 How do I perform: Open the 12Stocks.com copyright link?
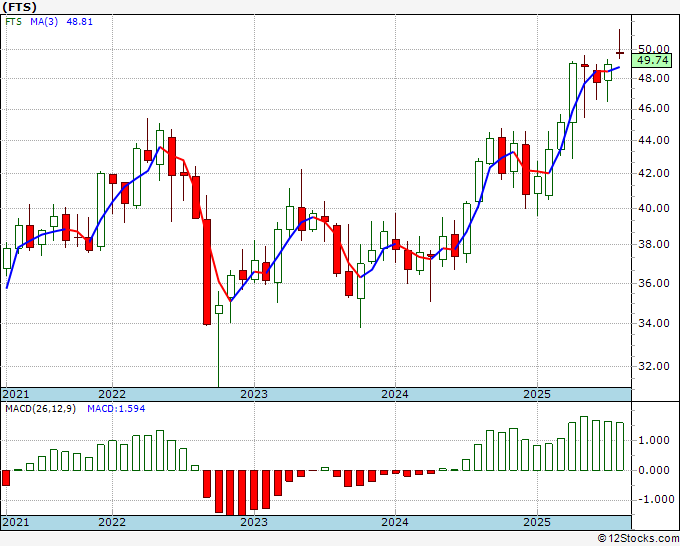pos(638,539)
